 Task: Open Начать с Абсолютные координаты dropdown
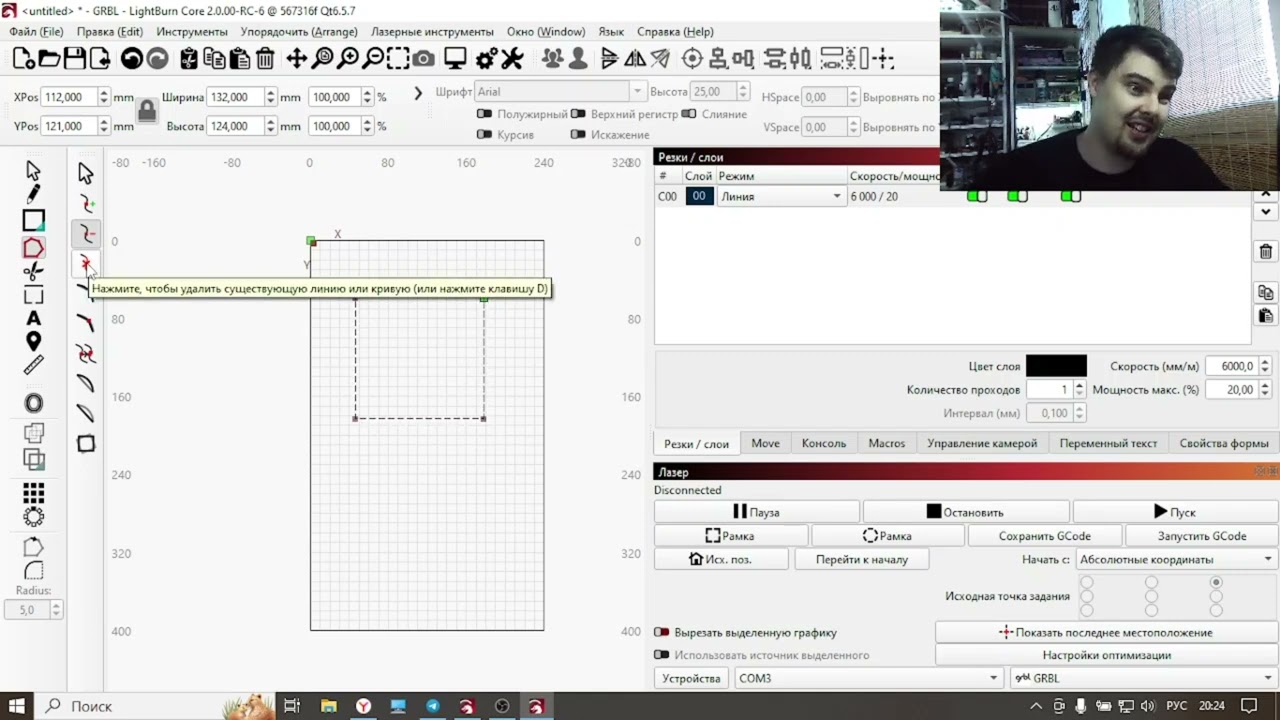[x=1176, y=559]
